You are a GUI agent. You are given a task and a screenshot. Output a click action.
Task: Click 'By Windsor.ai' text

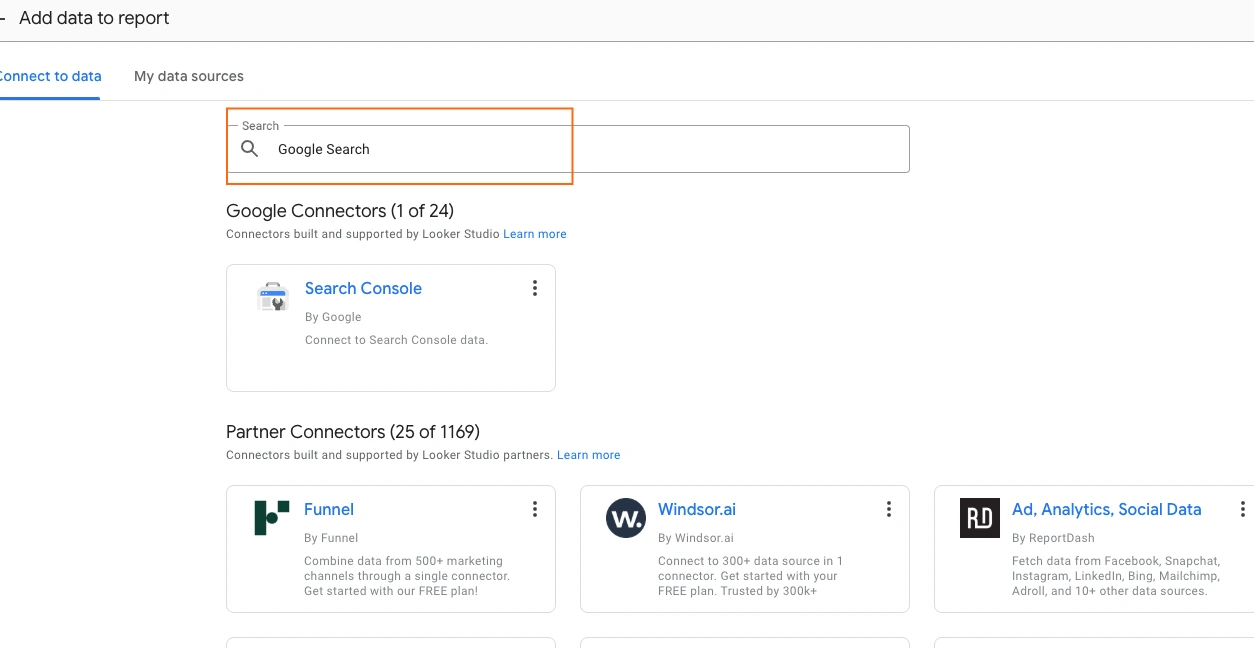(x=696, y=538)
